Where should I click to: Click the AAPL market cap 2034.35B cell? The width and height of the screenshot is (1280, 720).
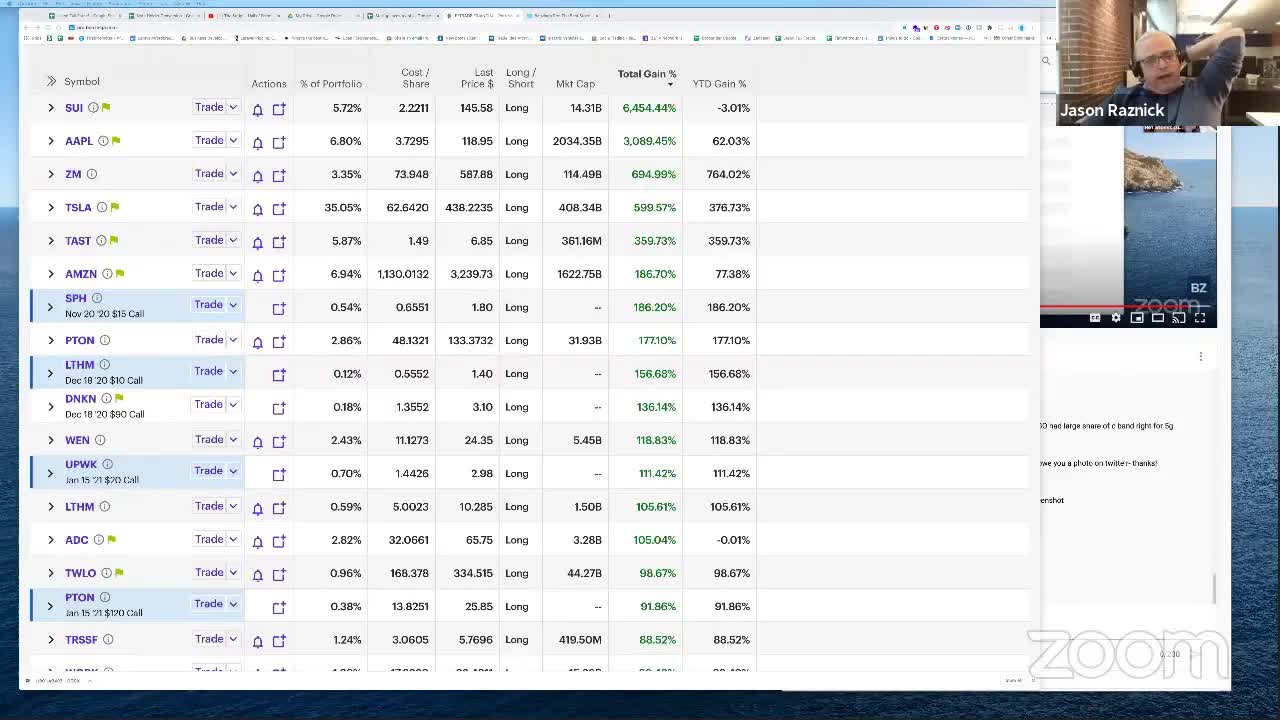[x=577, y=141]
